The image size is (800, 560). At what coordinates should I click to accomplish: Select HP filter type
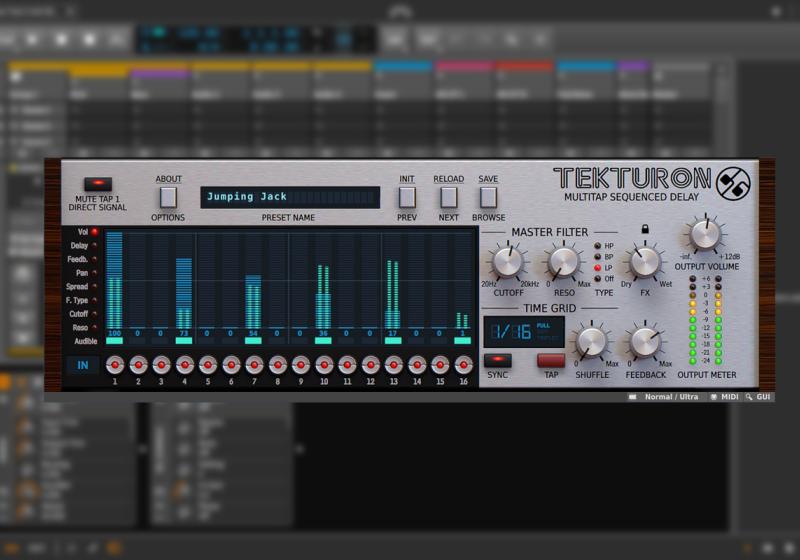598,245
